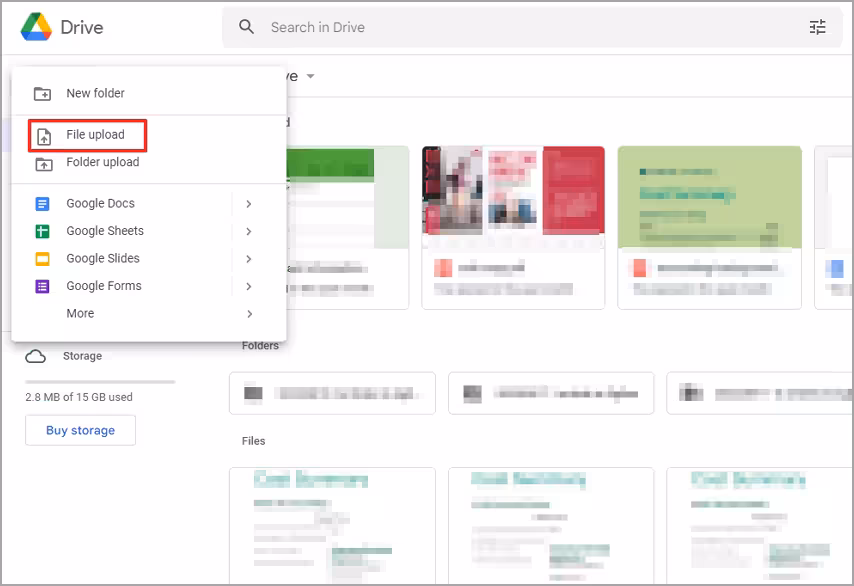Open the My Drive dropdown arrow
This screenshot has height=586, width=854.
[x=310, y=76]
